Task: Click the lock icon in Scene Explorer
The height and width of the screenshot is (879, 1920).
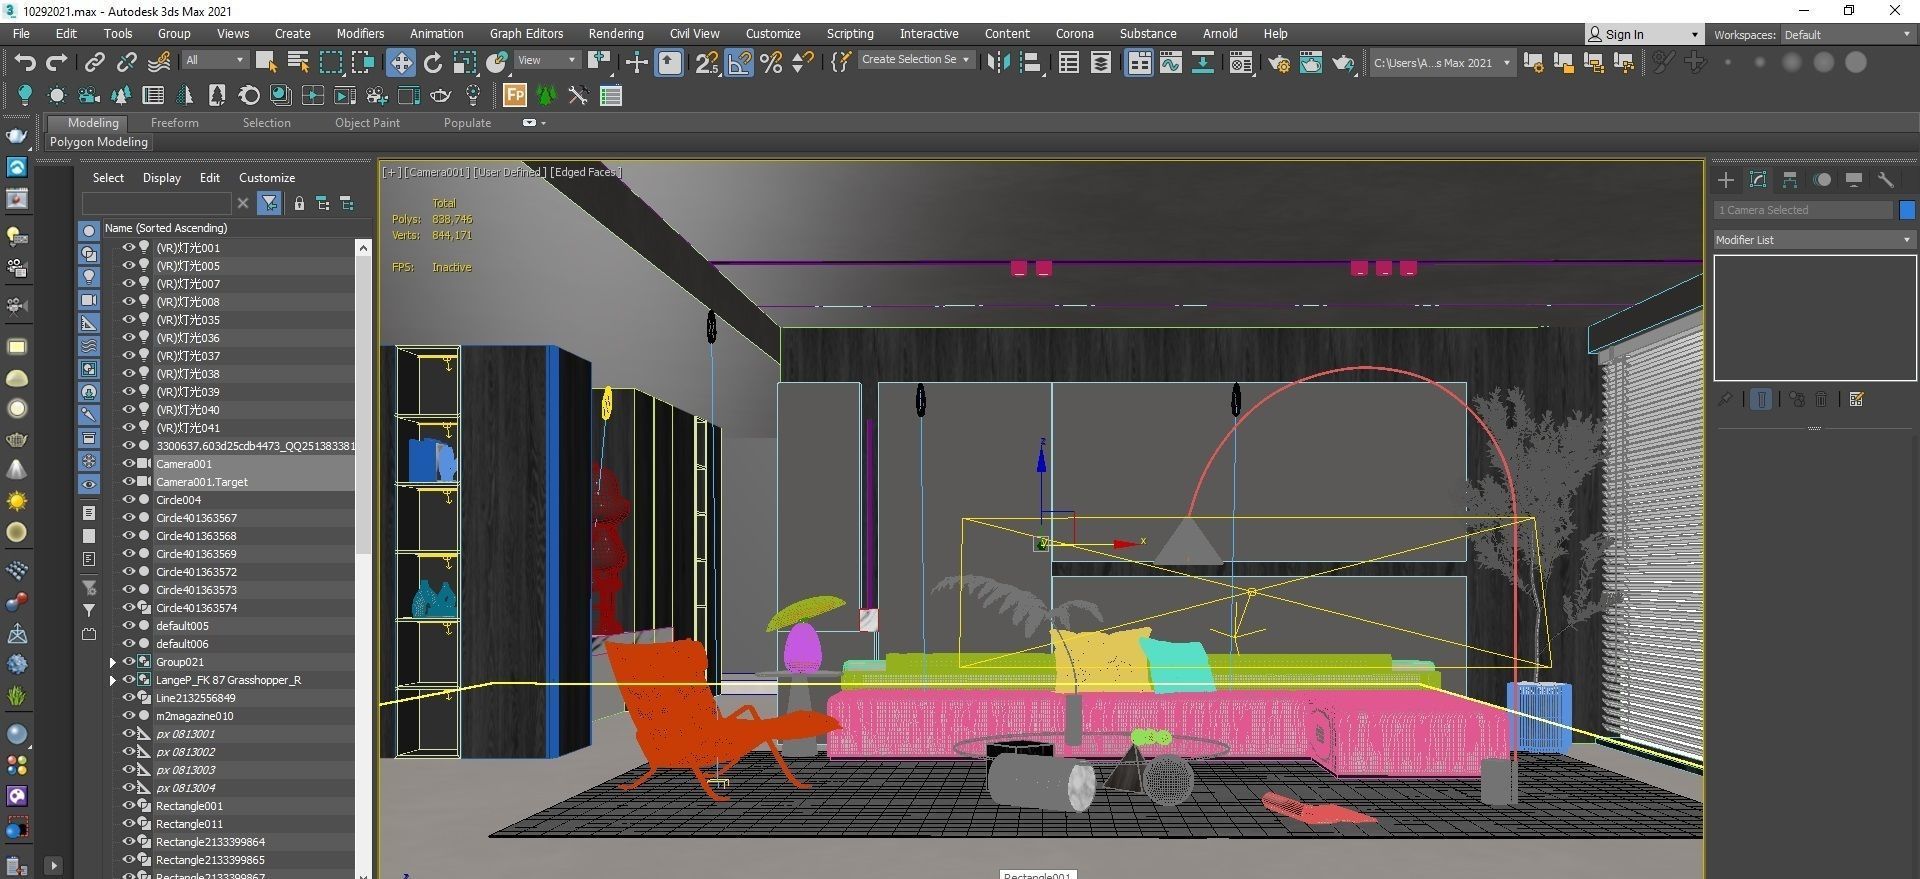Action: pos(299,204)
